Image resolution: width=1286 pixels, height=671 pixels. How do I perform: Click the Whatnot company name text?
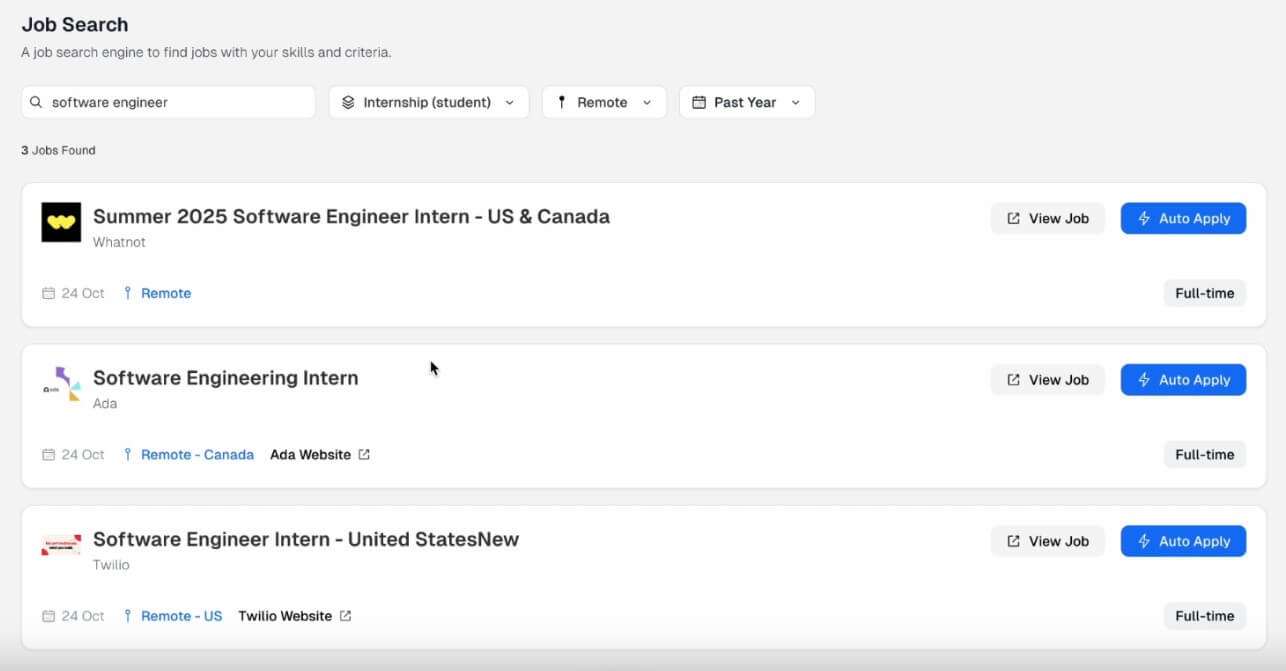coord(119,242)
